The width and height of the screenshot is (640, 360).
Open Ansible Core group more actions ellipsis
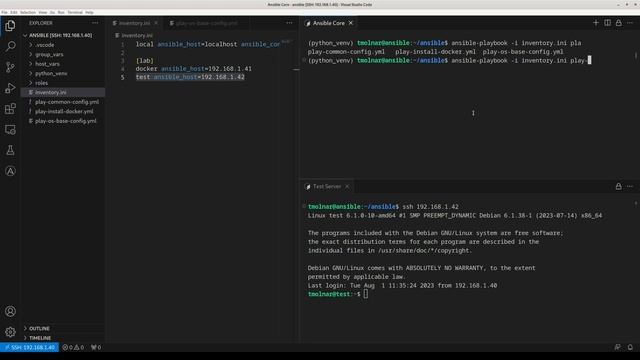(x=630, y=23)
